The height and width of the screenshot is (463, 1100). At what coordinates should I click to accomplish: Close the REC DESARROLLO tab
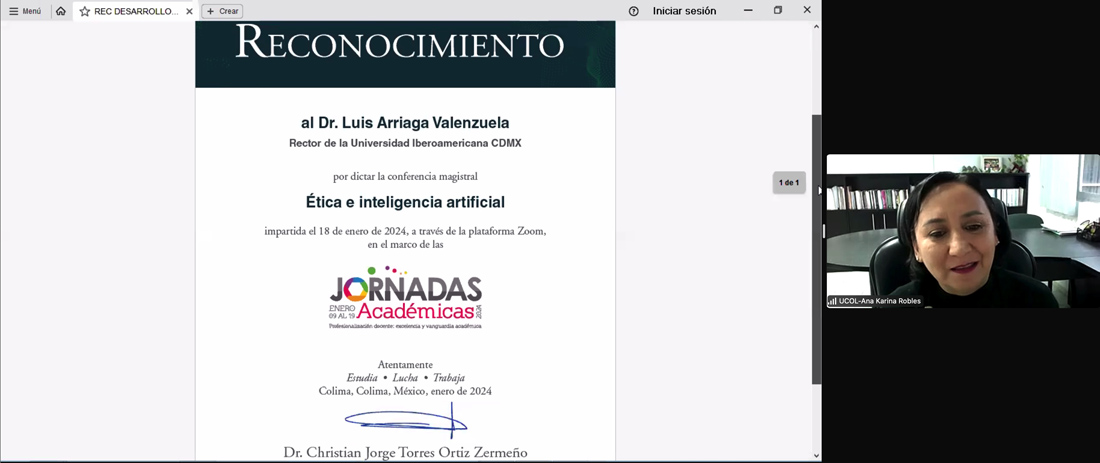[x=189, y=11]
